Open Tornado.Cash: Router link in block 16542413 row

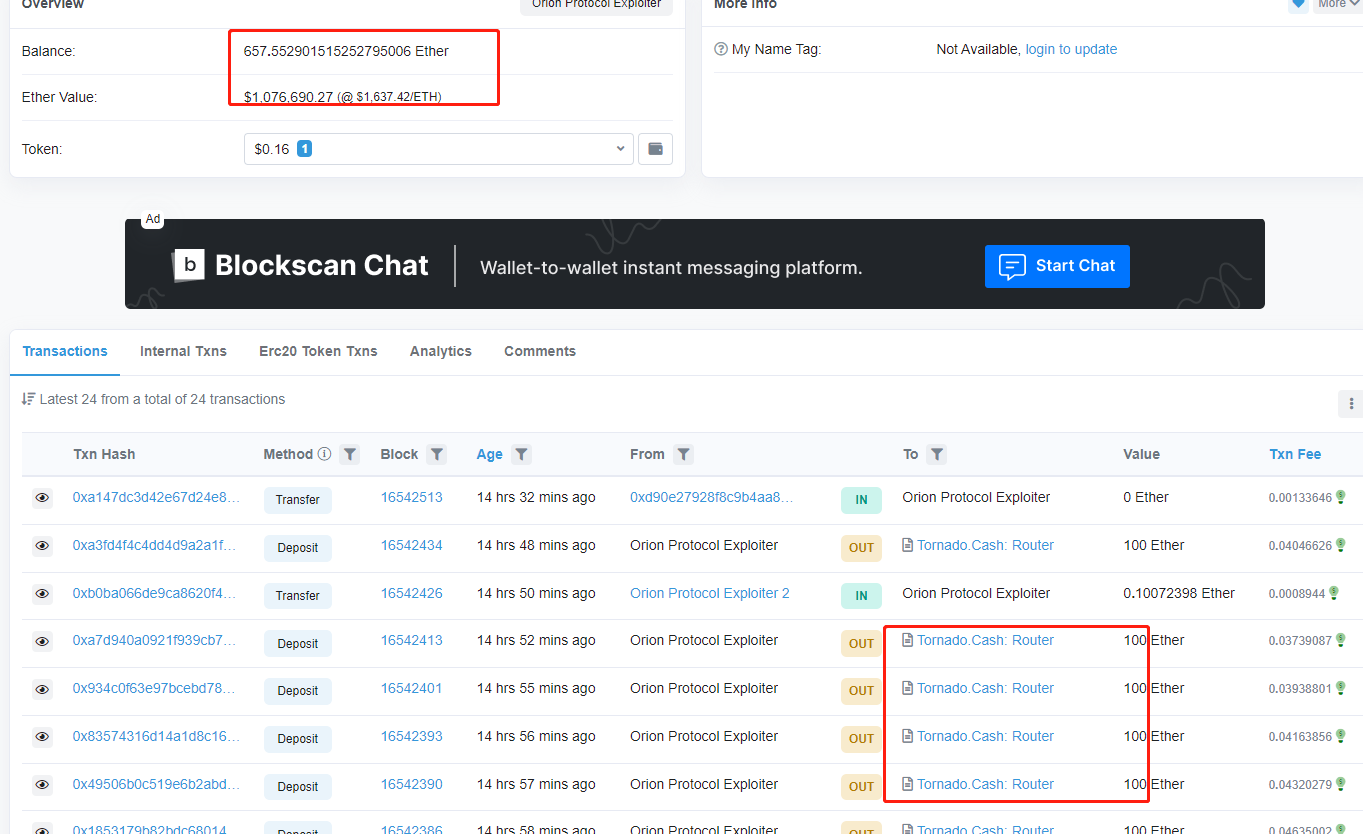click(985, 640)
